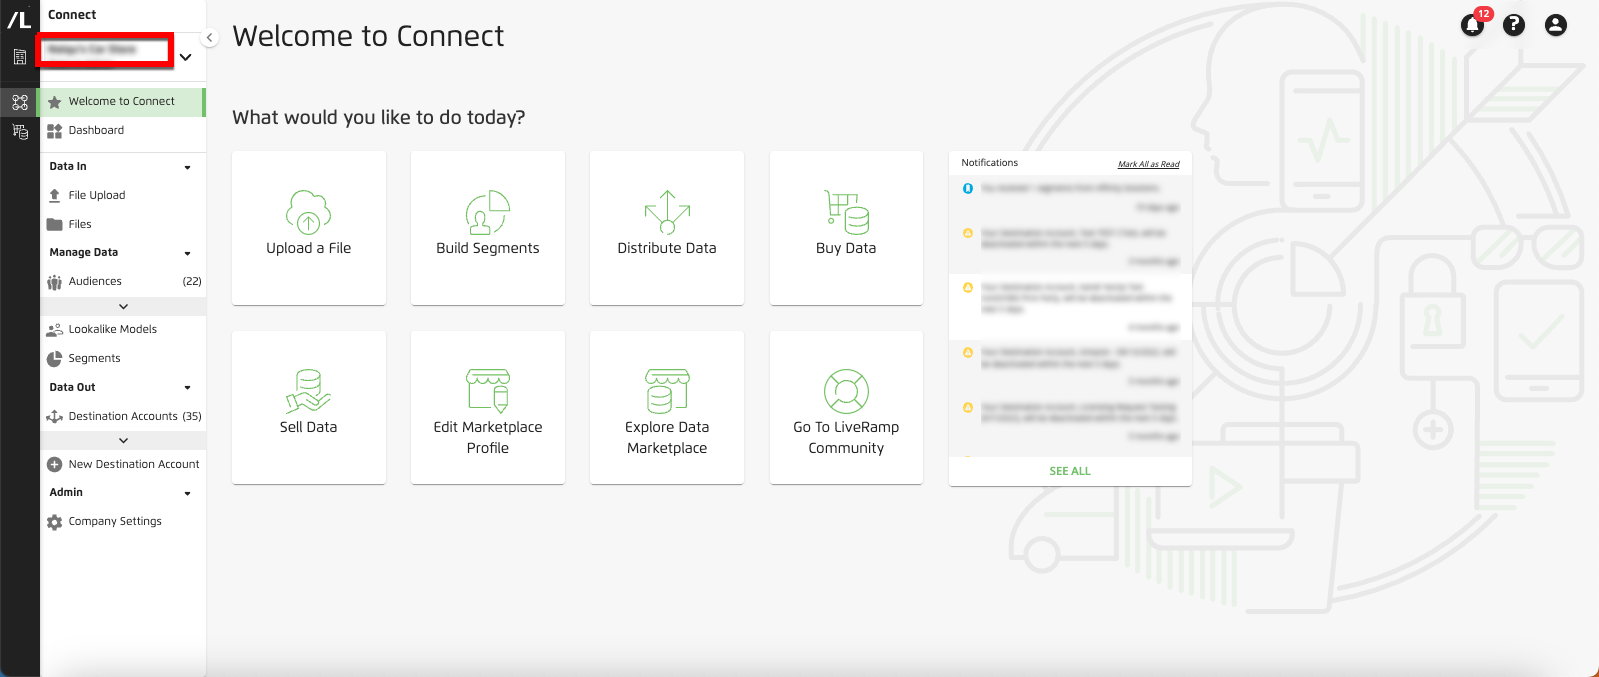Open the document icon in left rail

pyautogui.click(x=19, y=57)
